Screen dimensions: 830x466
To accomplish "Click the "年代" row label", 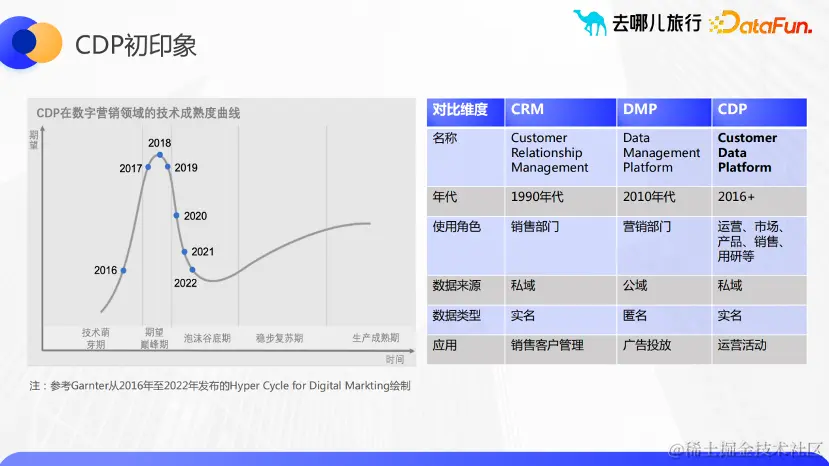I will (x=445, y=197).
